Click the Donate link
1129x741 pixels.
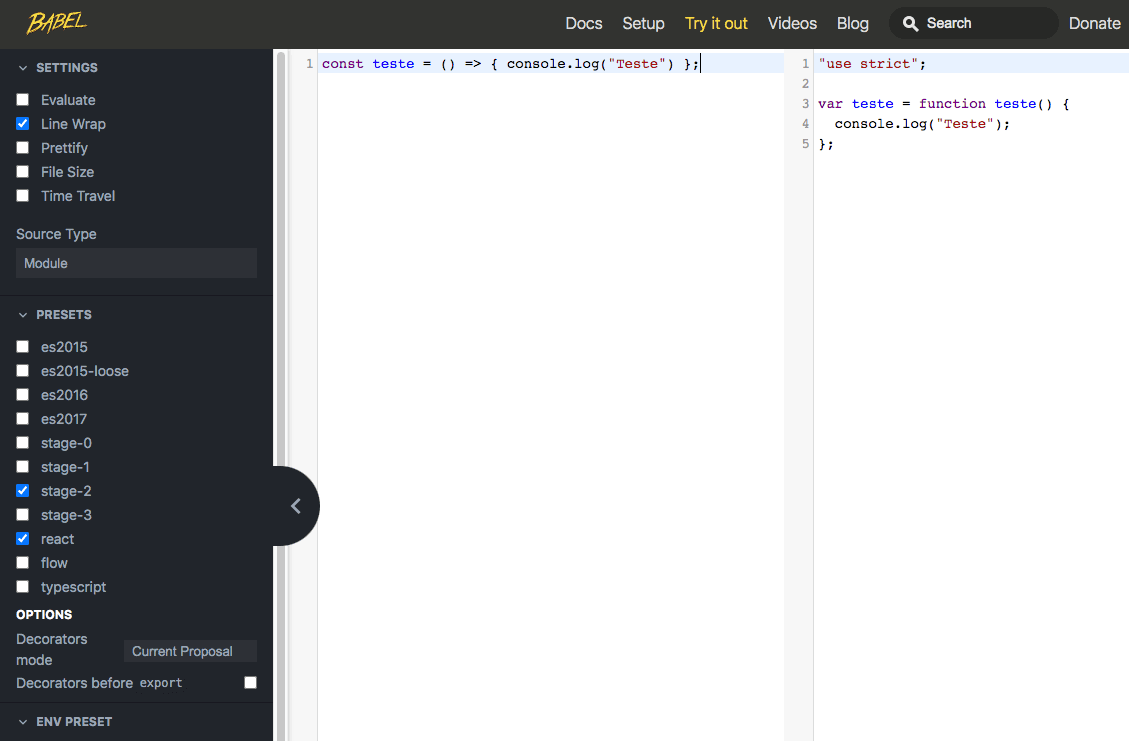(x=1094, y=23)
